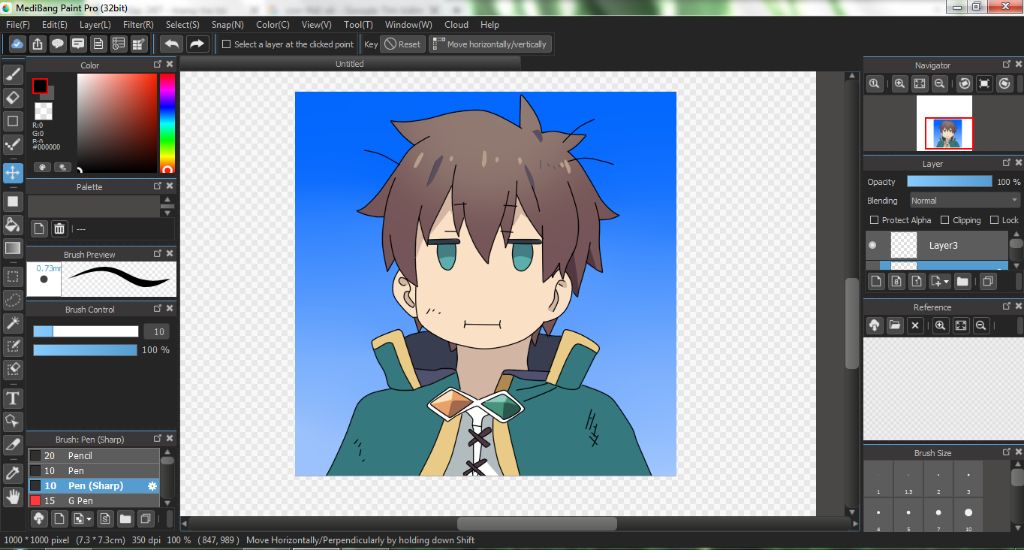This screenshot has height=550, width=1024.
Task: Select the Eyedropper tool
Action: [x=12, y=473]
